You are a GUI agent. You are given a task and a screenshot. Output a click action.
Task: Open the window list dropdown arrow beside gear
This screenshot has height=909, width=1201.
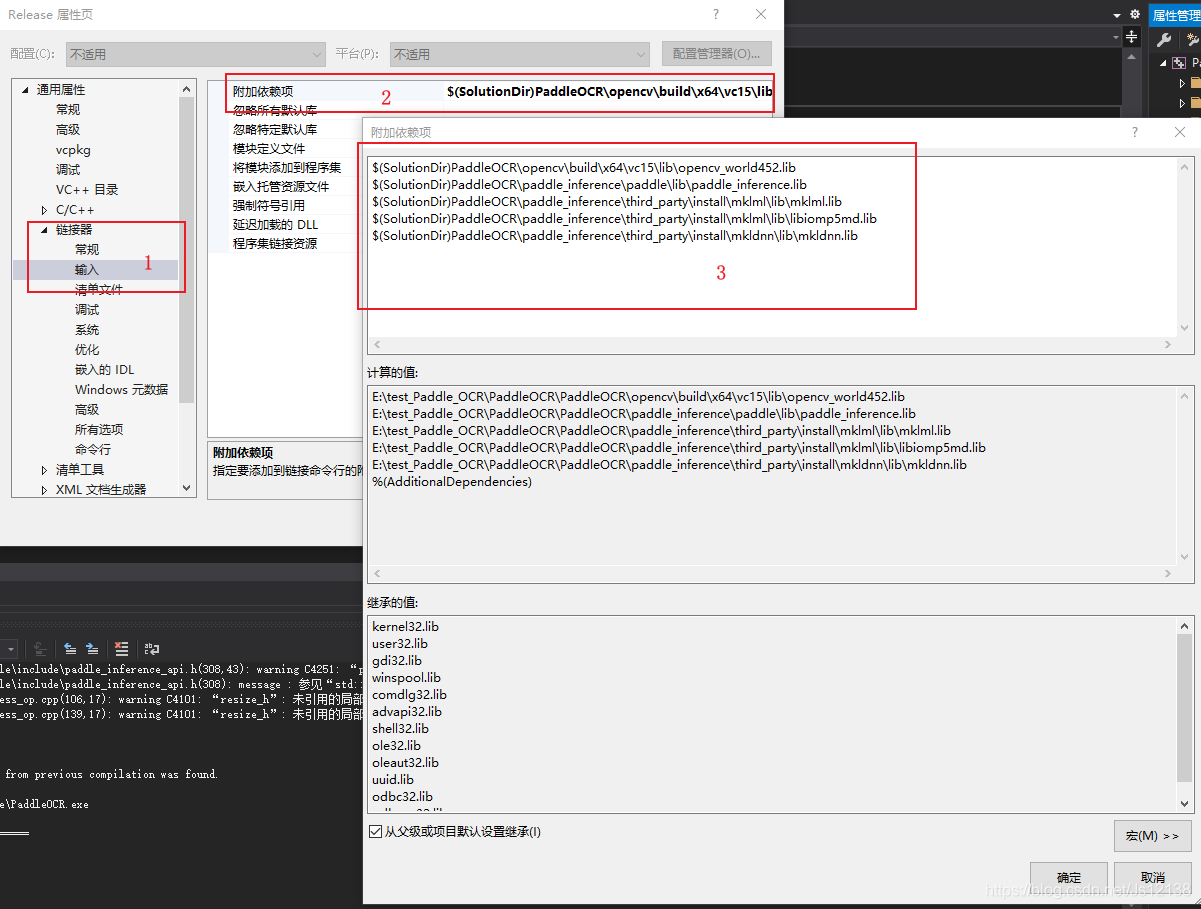(x=1118, y=15)
